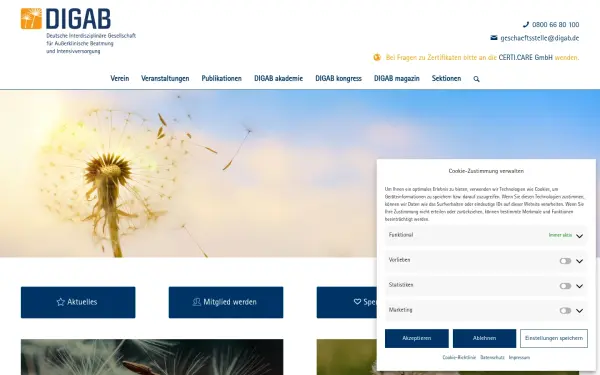Click the person icon on Mitglied werden
The width and height of the screenshot is (600, 375).
pyautogui.click(x=197, y=302)
